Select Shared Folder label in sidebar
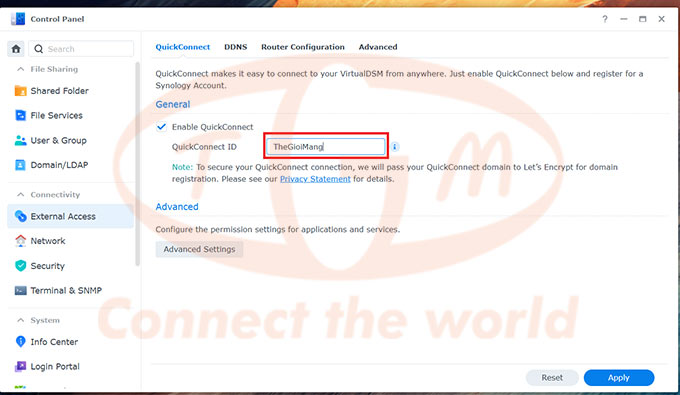Screen dimensions: 680x395 point(59,91)
